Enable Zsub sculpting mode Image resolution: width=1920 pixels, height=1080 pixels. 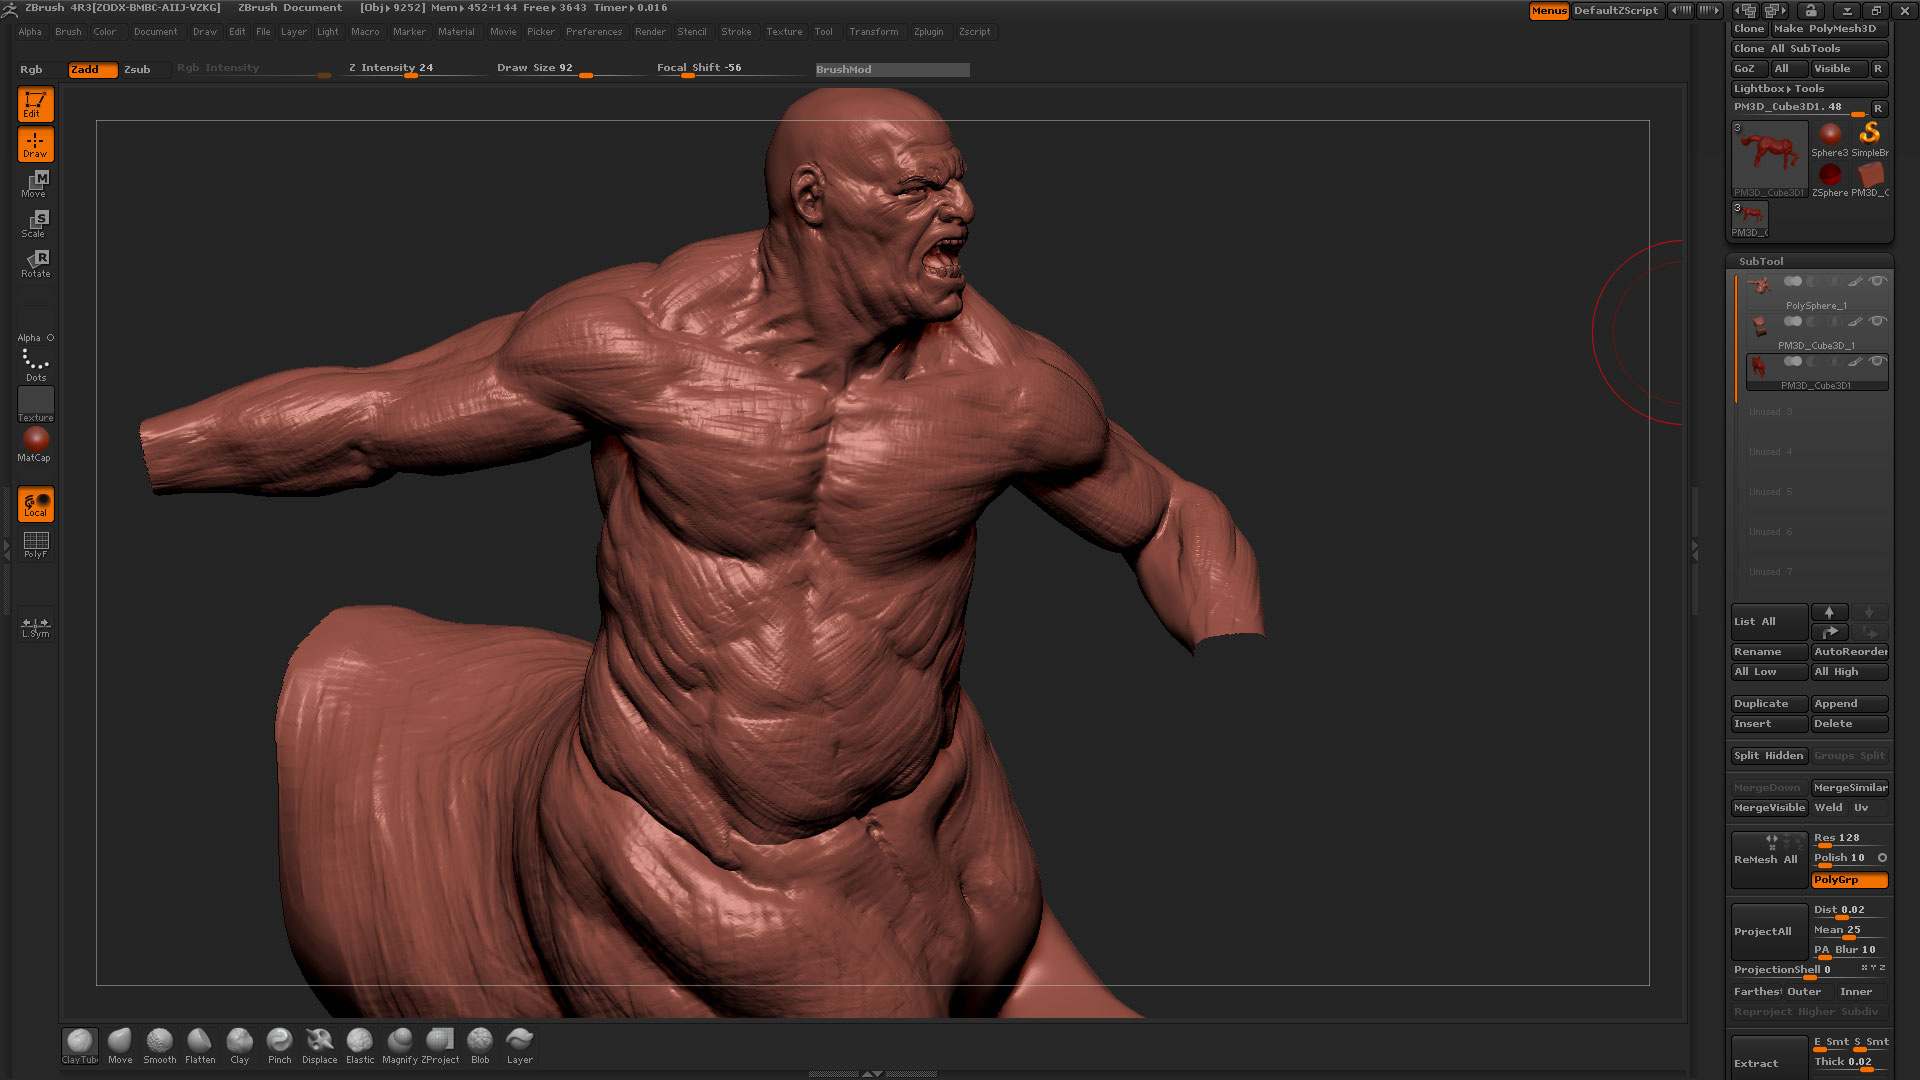(137, 70)
